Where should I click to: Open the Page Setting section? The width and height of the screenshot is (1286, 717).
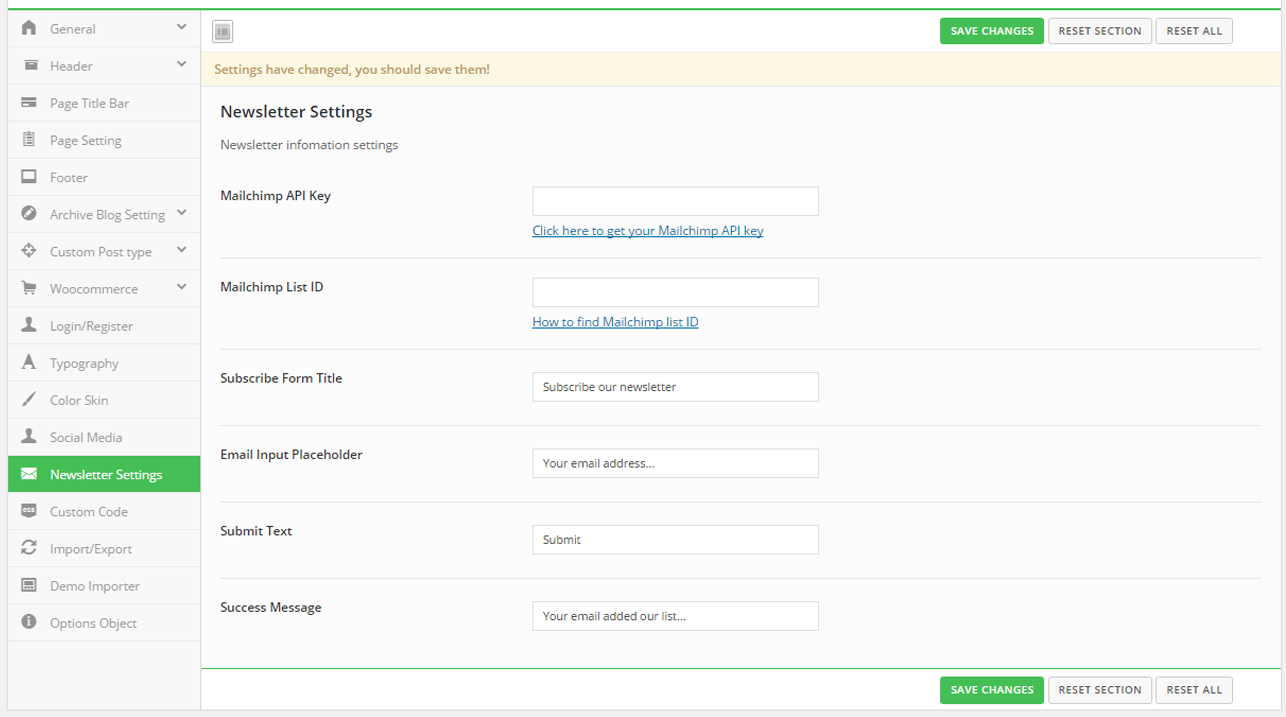coord(104,140)
